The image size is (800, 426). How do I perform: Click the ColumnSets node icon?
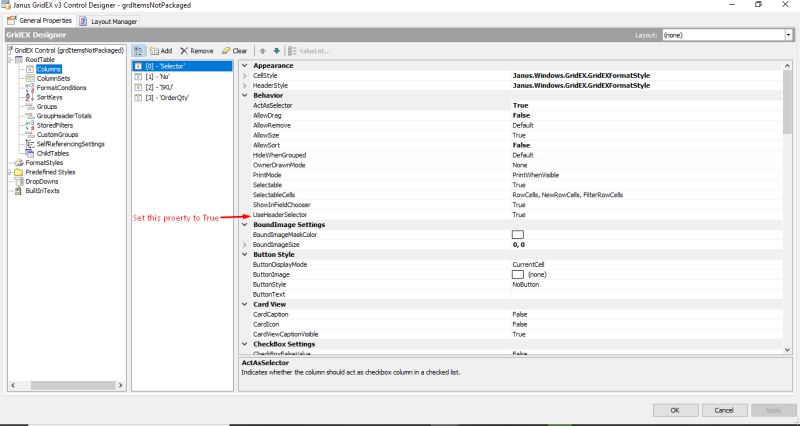click(x=30, y=79)
